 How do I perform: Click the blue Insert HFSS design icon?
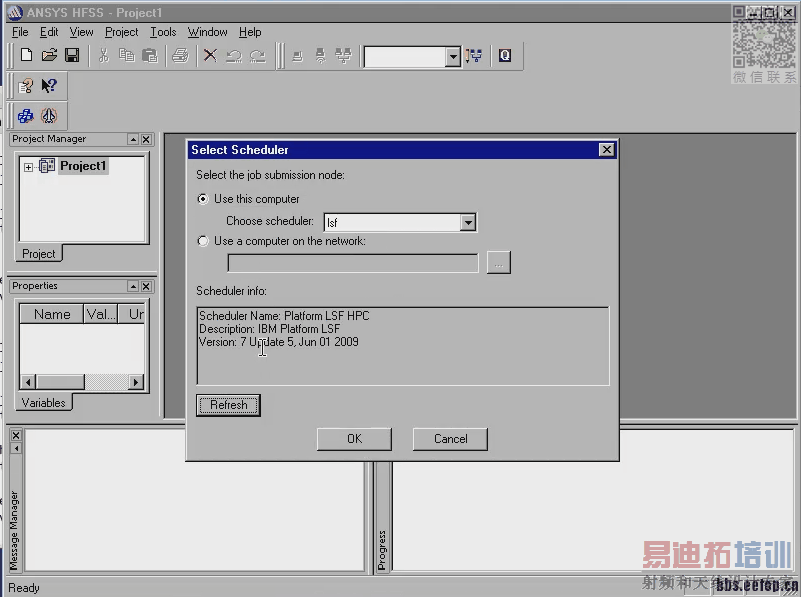point(26,116)
